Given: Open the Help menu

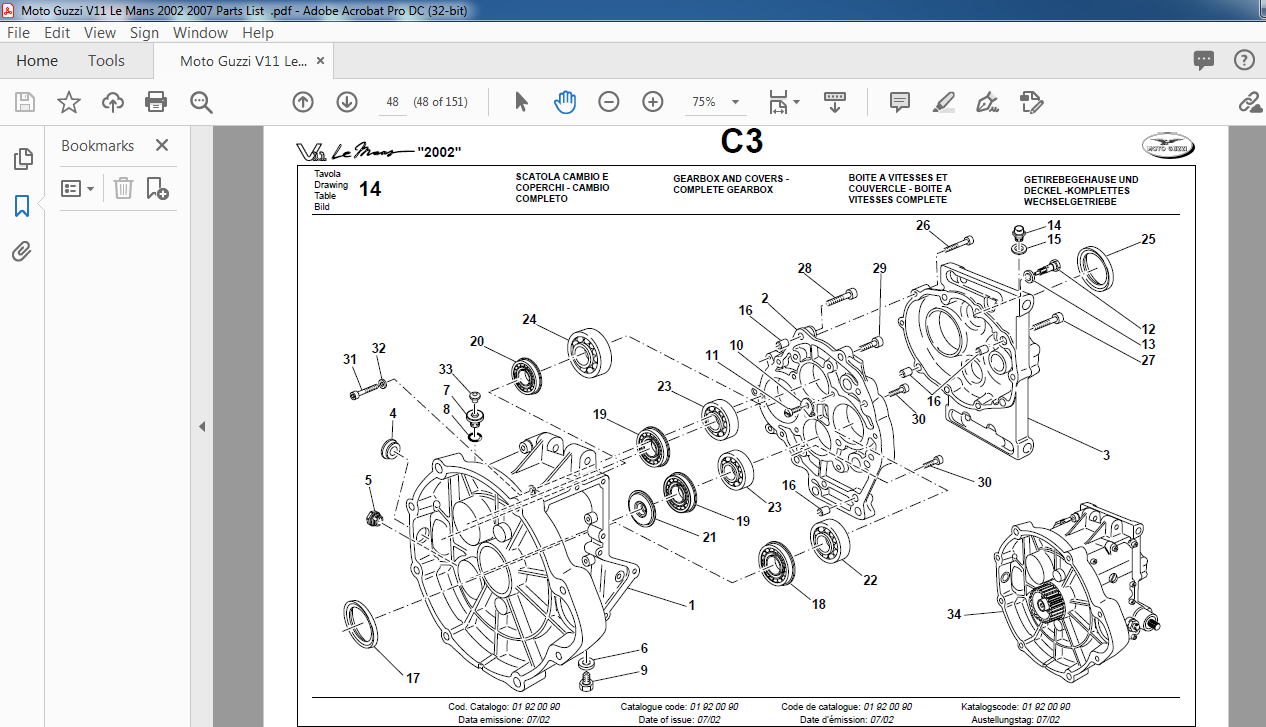Looking at the screenshot, I should click(x=257, y=32).
